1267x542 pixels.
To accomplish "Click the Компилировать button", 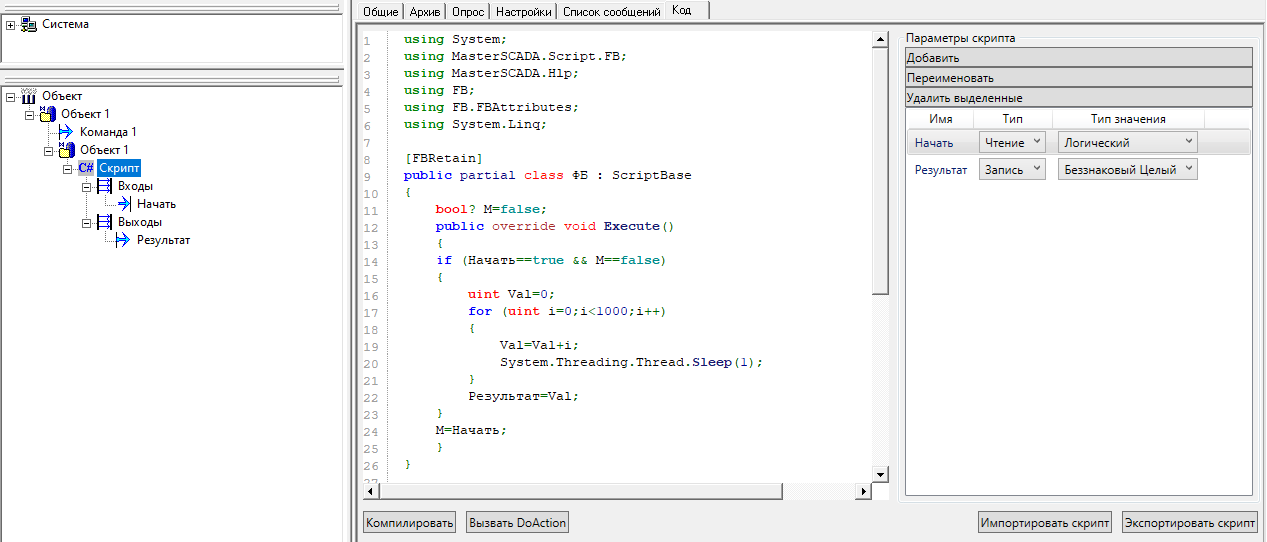I will (x=409, y=522).
